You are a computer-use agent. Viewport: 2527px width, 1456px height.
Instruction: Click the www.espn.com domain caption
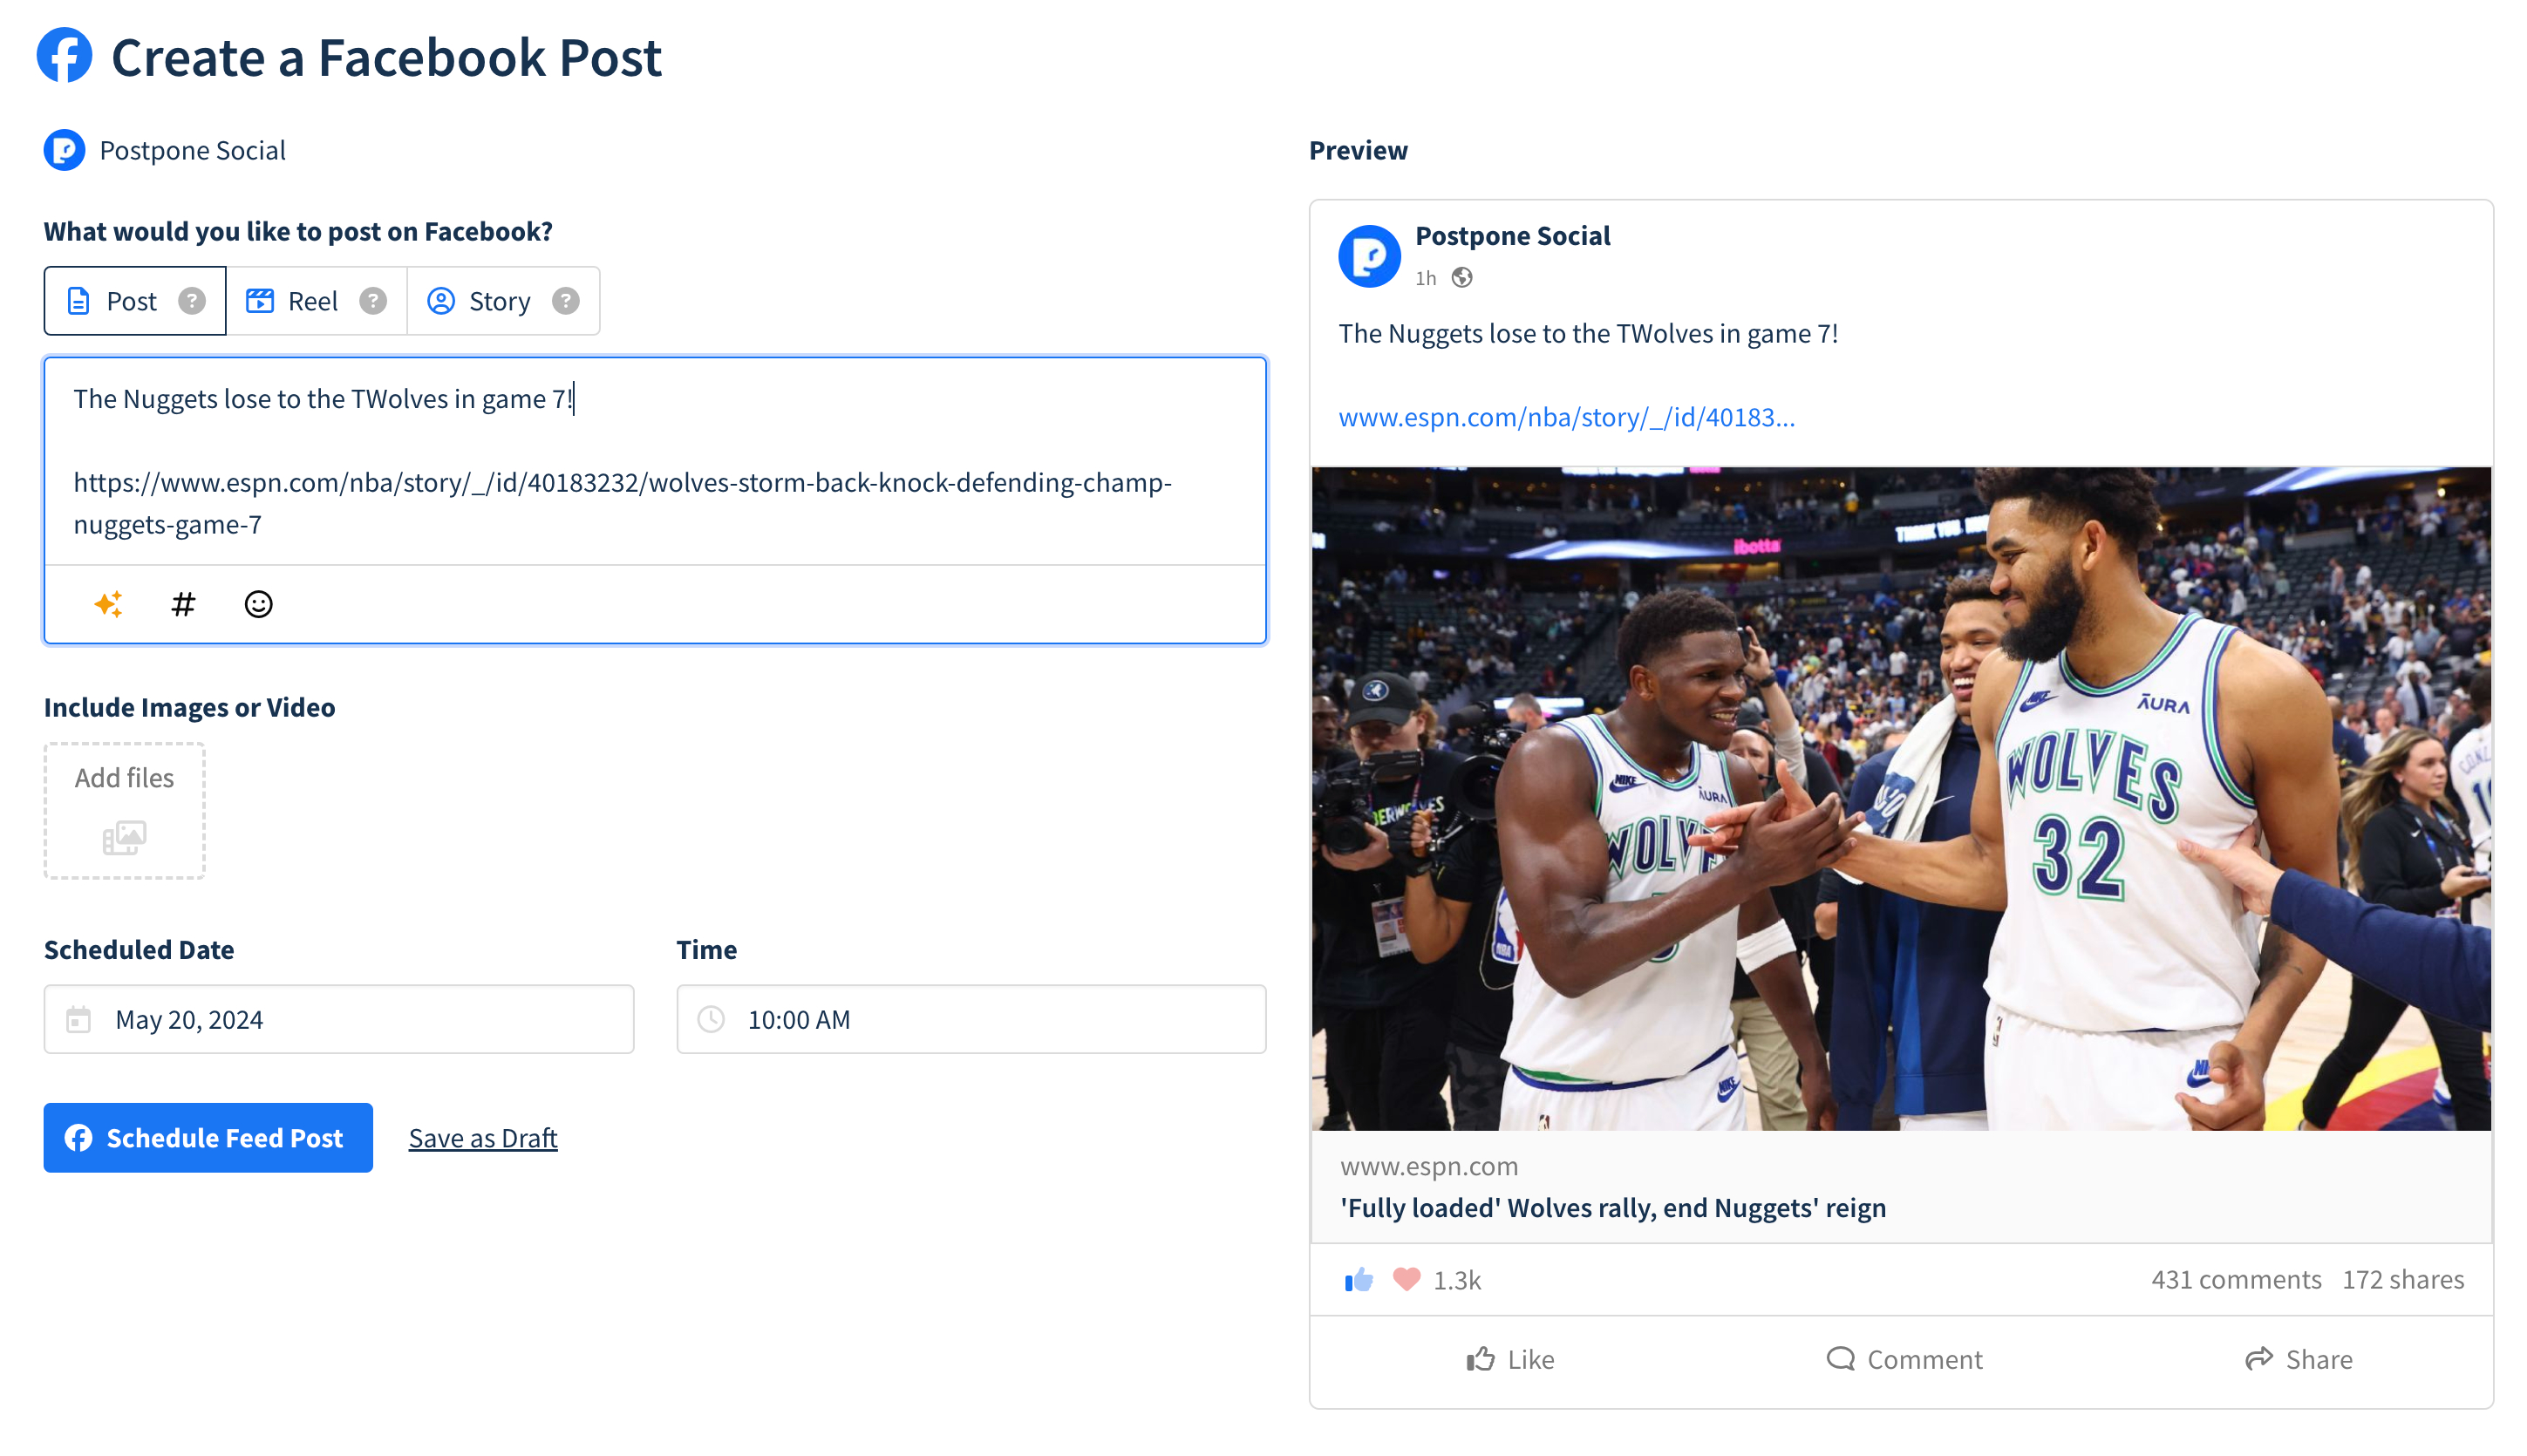coord(1429,1166)
